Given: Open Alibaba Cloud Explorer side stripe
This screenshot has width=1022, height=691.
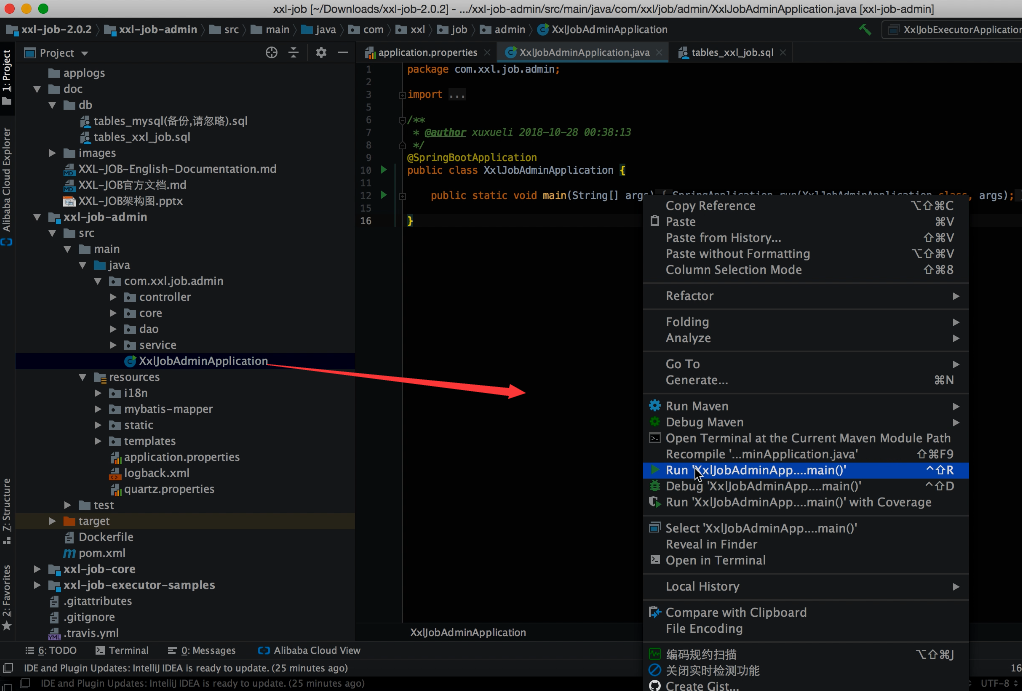Looking at the screenshot, I should [x=7, y=186].
